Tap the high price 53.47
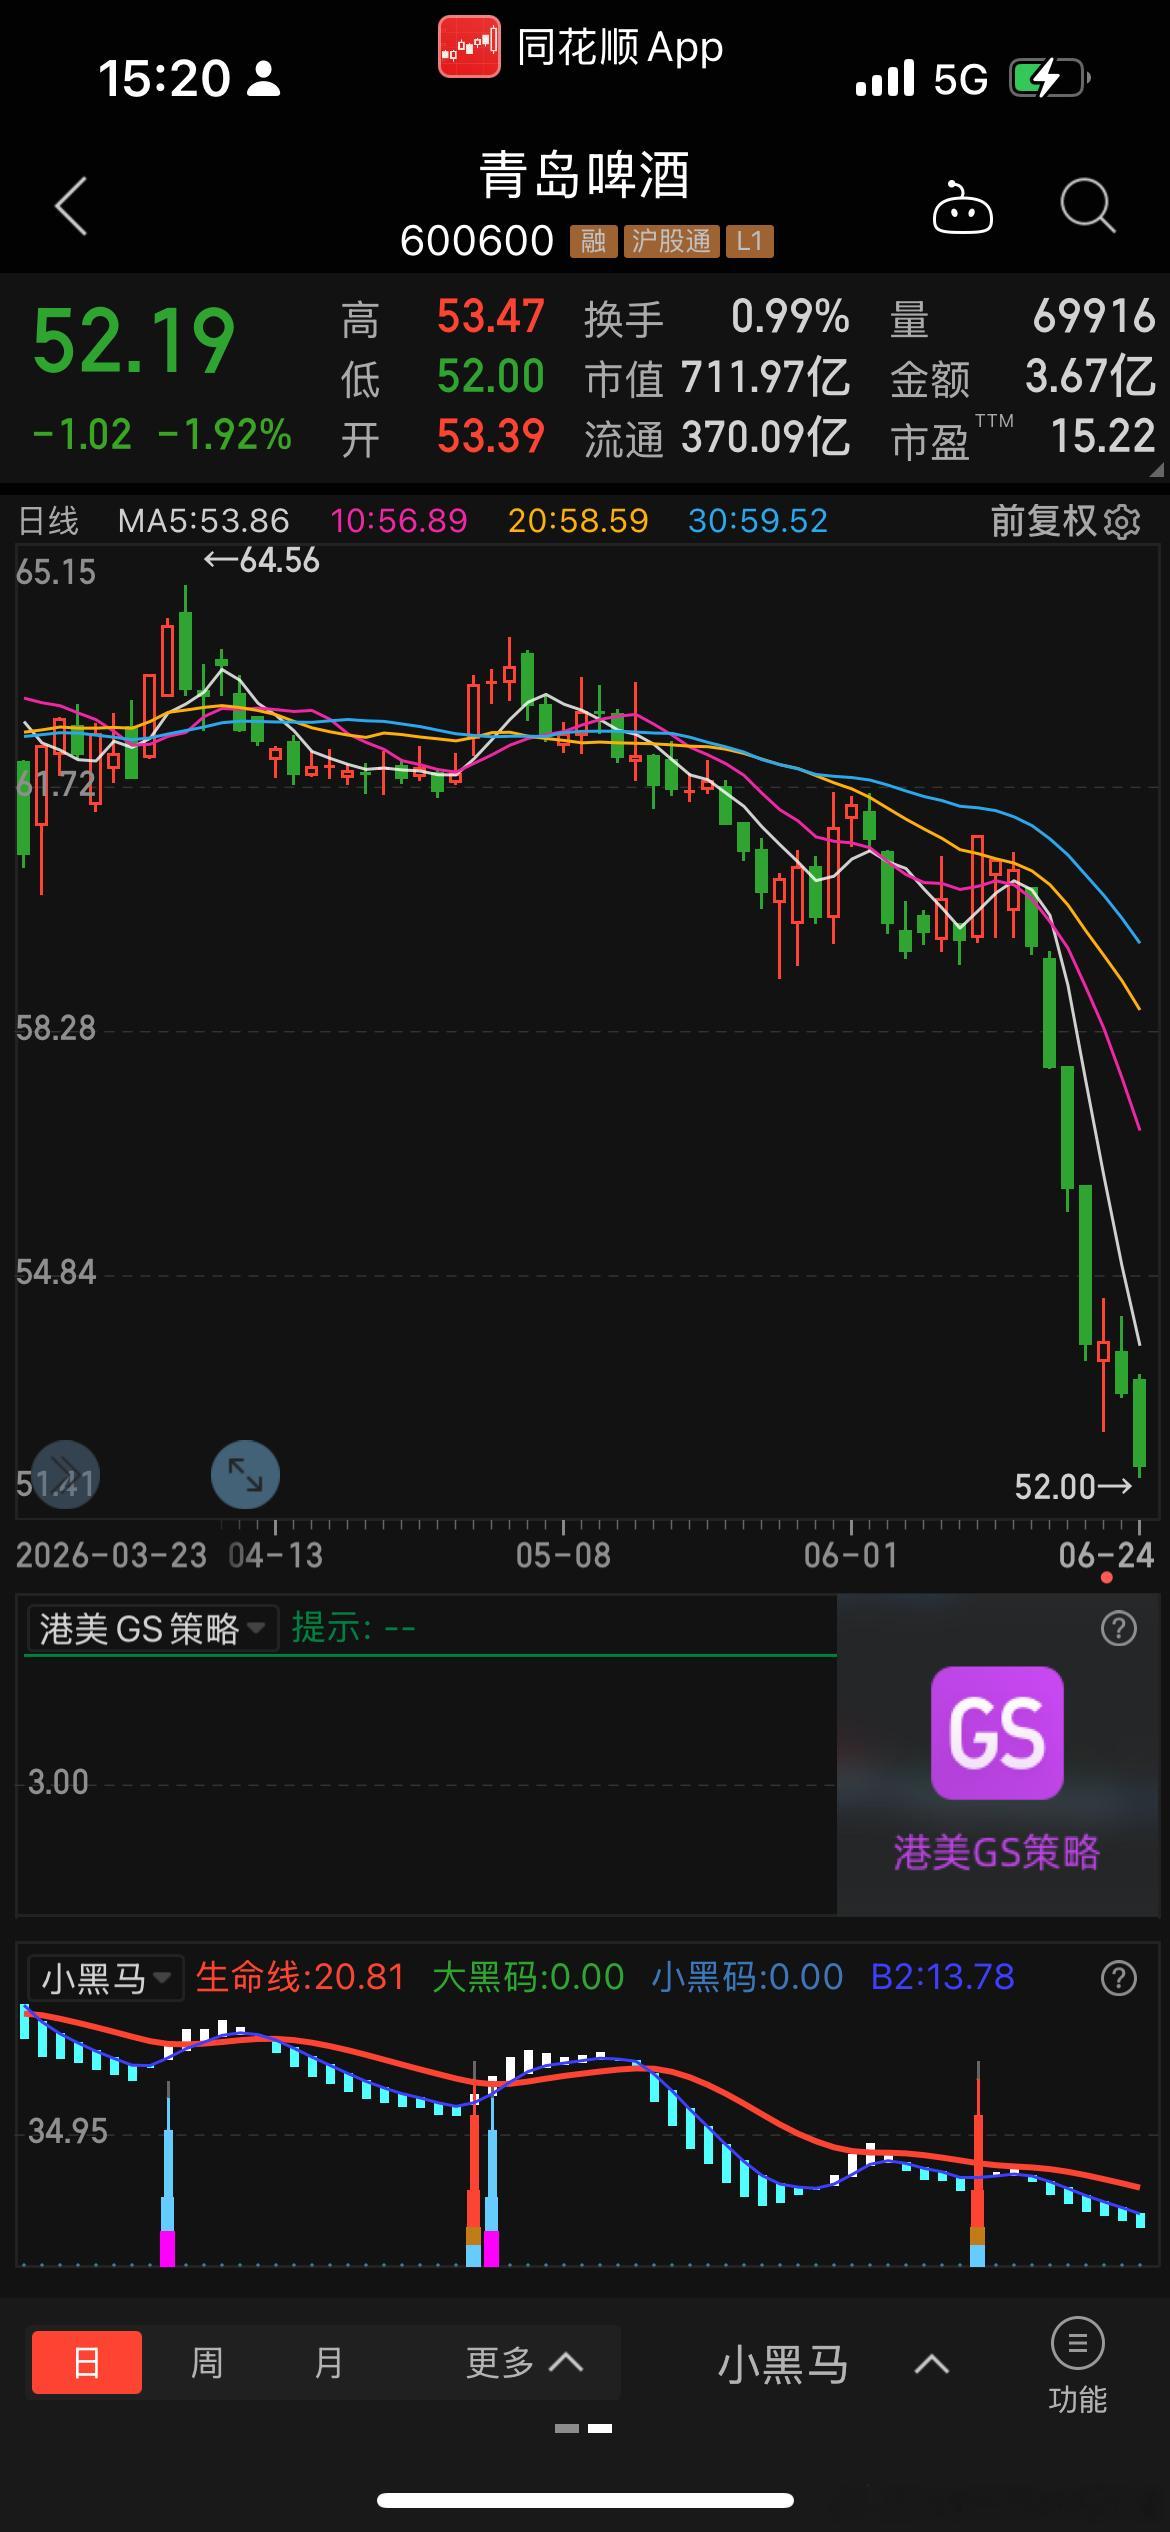The height and width of the screenshot is (2532, 1170). tap(491, 317)
